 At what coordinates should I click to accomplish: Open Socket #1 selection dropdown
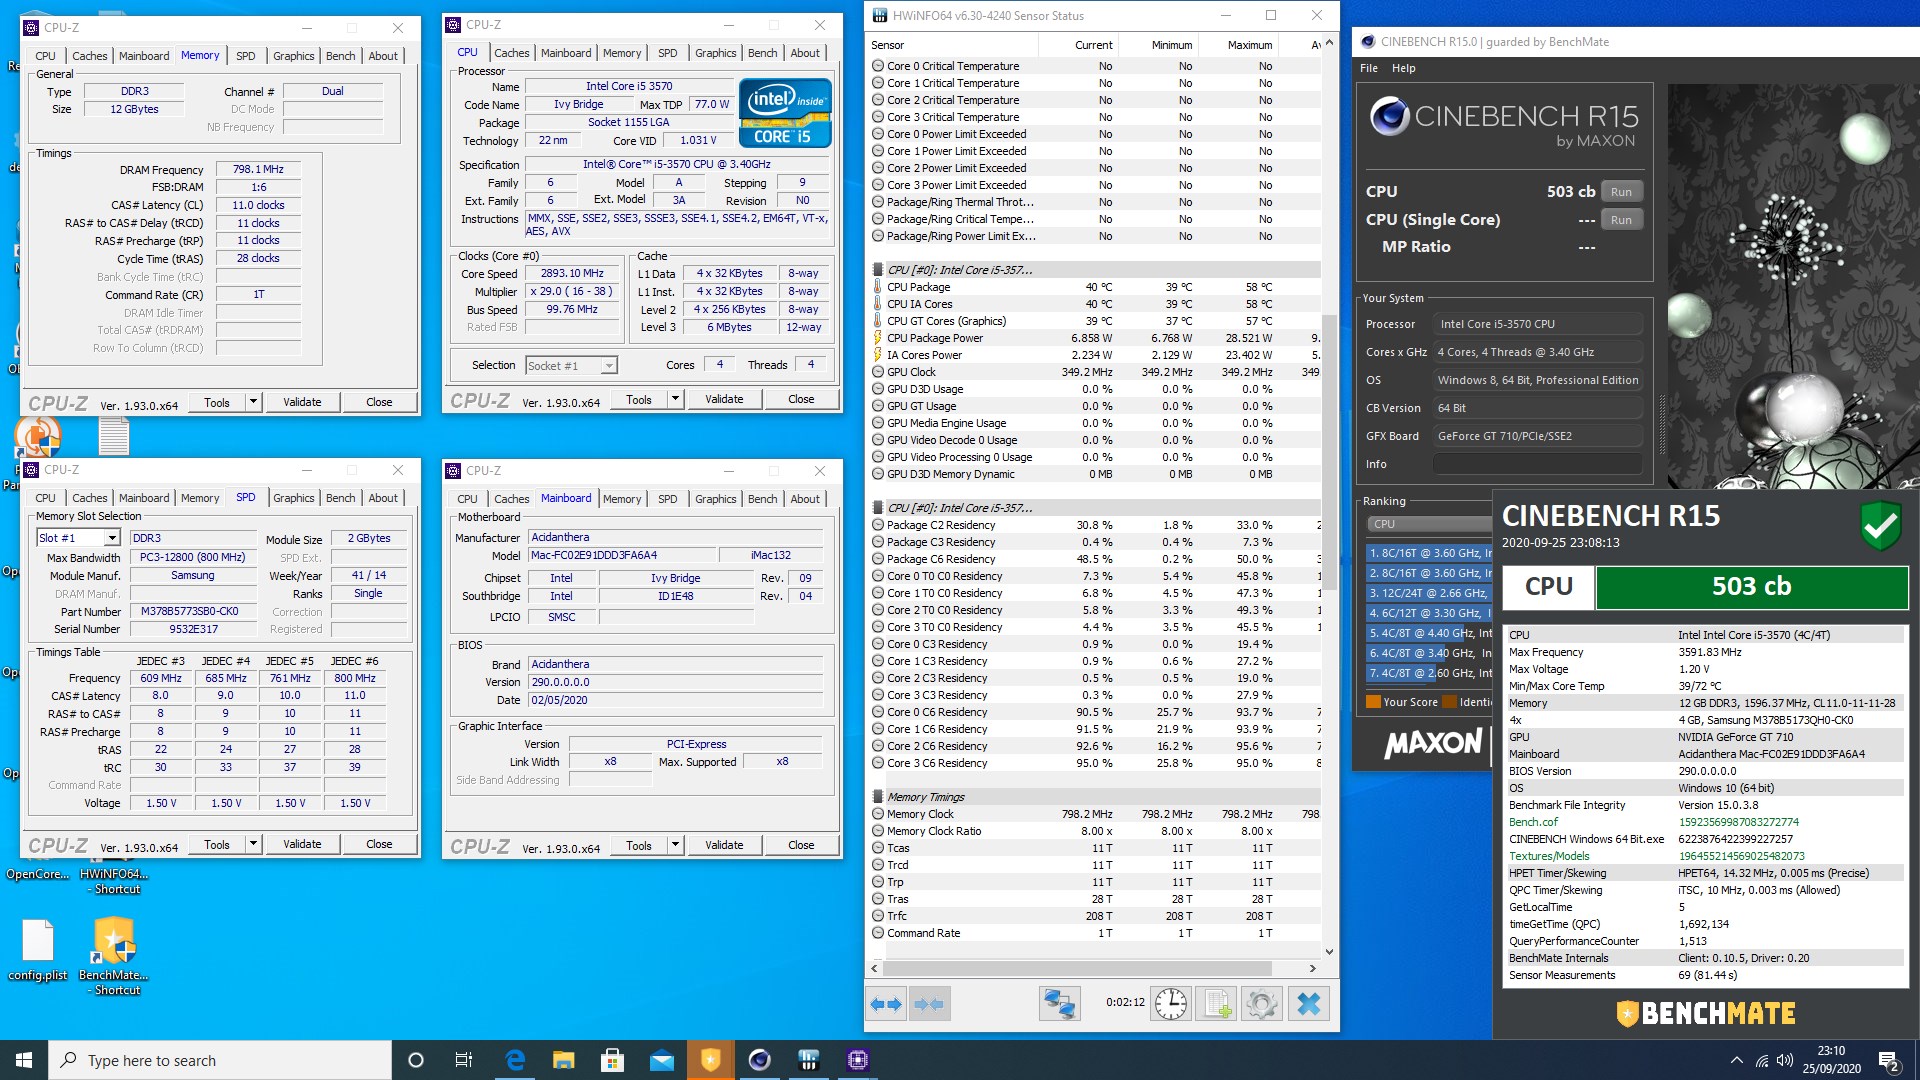(571, 366)
